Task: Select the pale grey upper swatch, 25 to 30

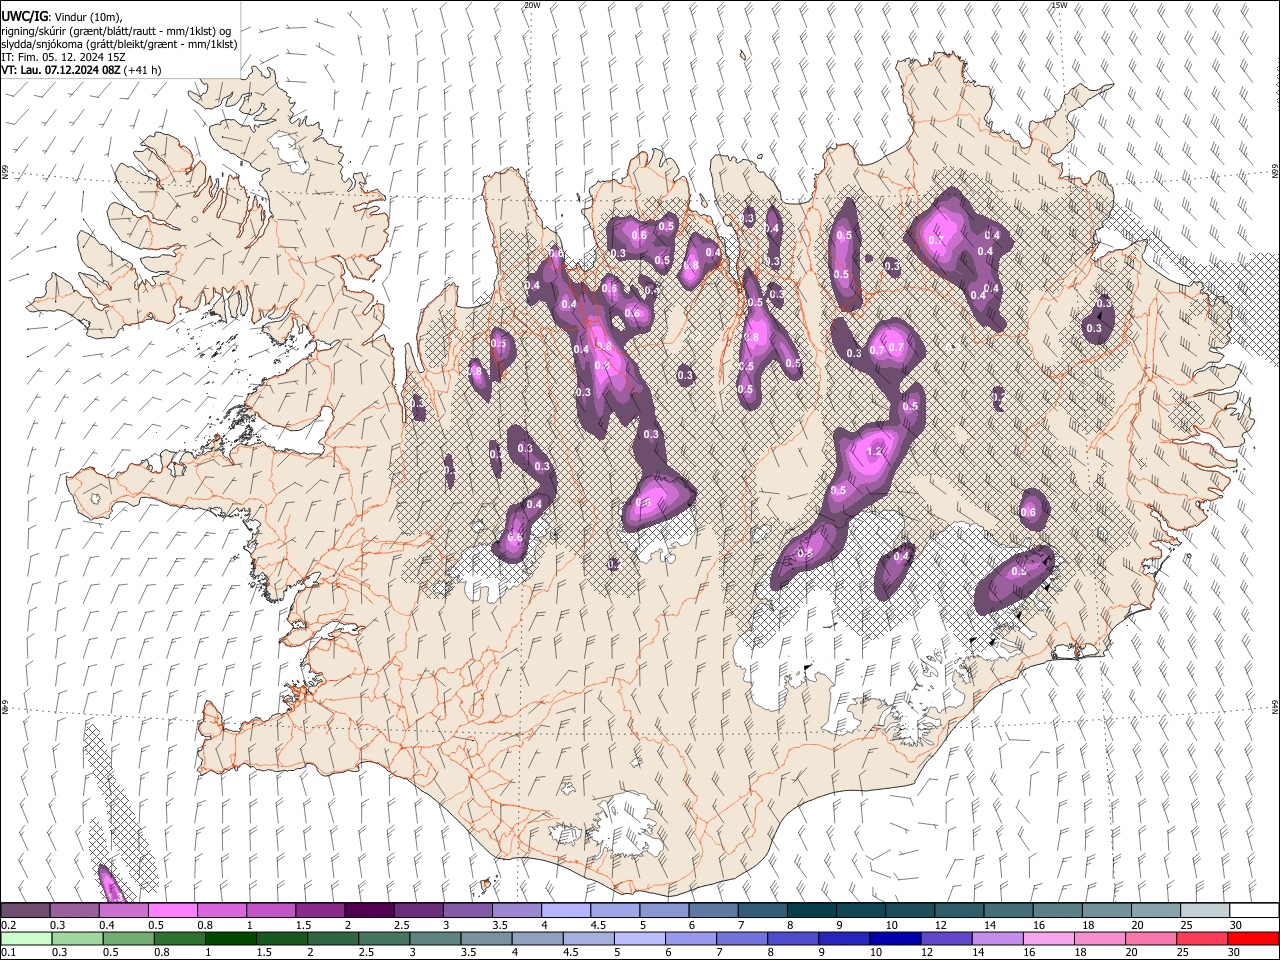Action: 1203,911
